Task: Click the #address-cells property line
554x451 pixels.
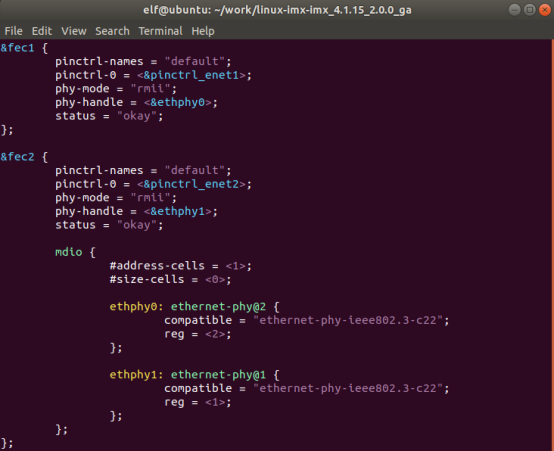Action: point(181,266)
